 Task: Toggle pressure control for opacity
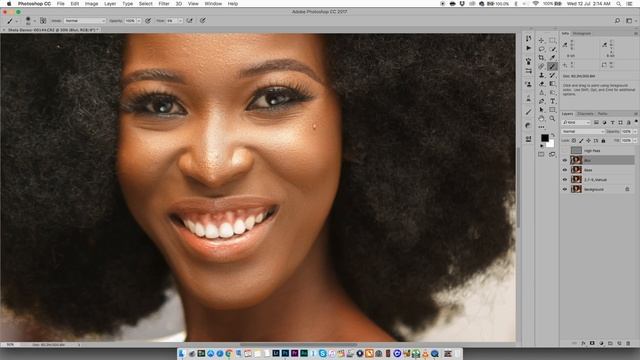[x=148, y=20]
